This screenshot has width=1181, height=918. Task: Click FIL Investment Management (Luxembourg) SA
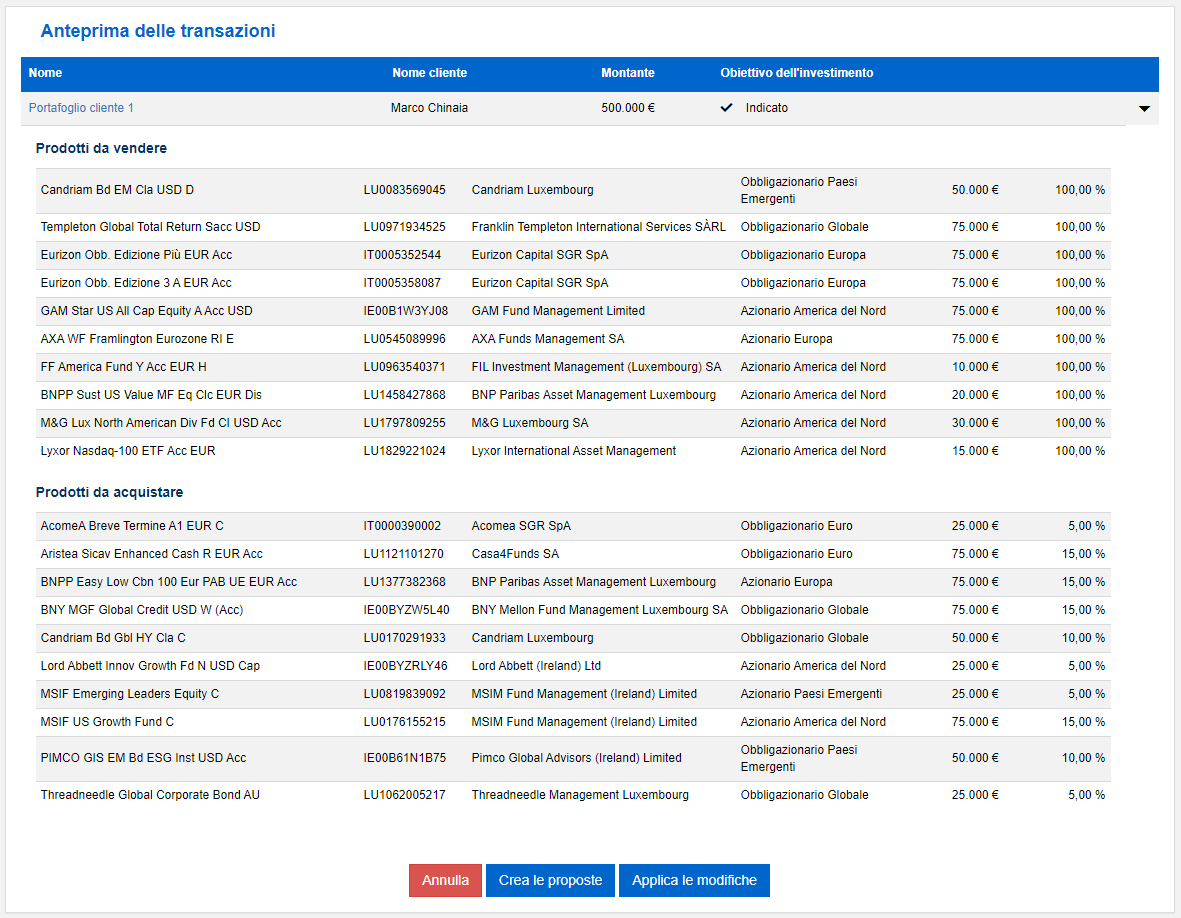click(597, 367)
